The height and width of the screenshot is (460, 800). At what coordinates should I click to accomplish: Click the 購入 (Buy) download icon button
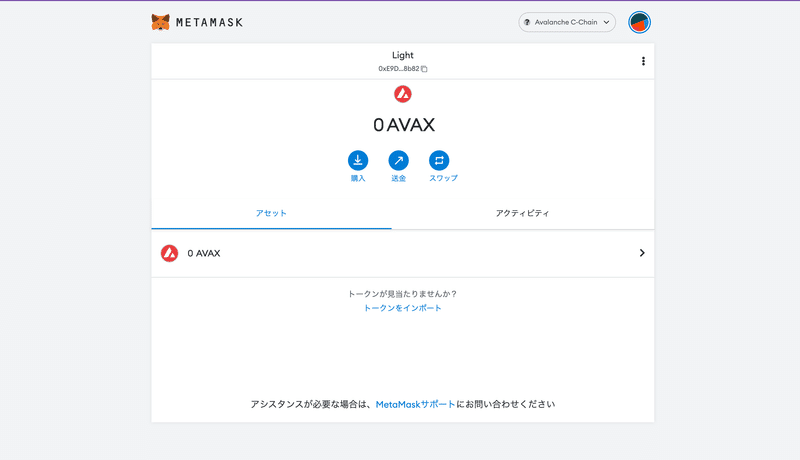pyautogui.click(x=358, y=161)
